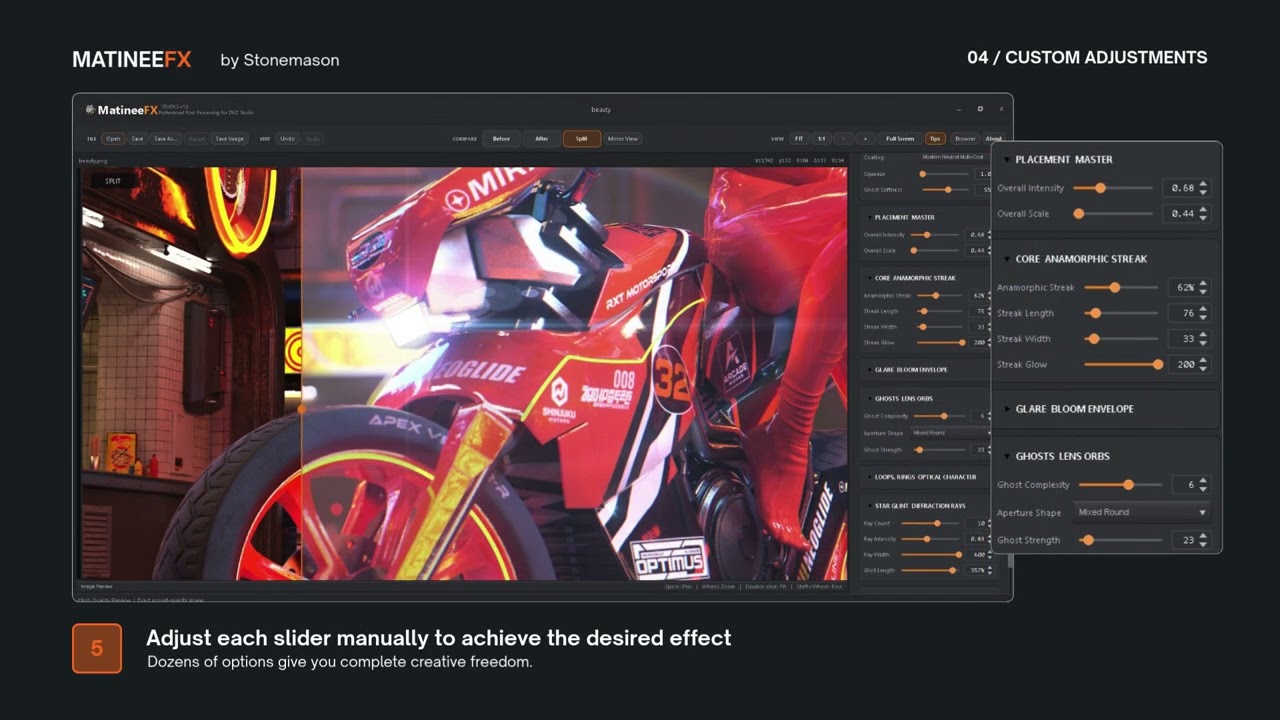Click the Undo button
The height and width of the screenshot is (720, 1280).
click(x=287, y=139)
